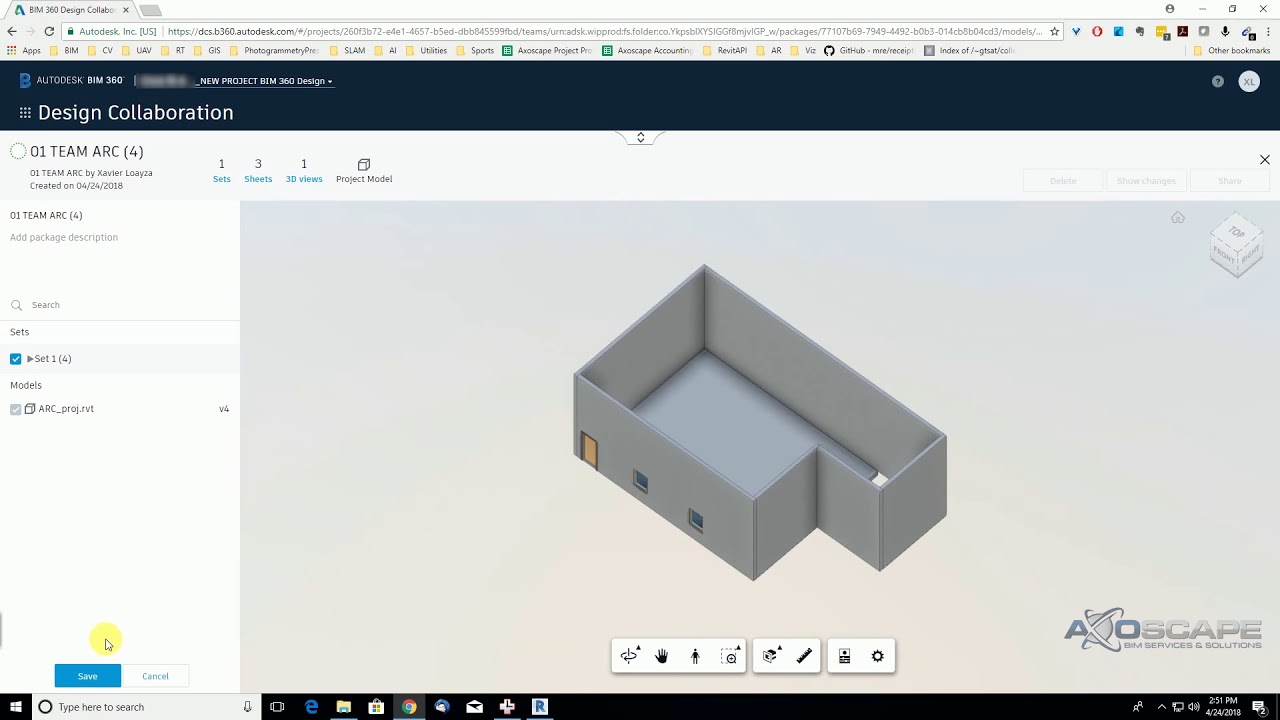The image size is (1280, 720).
Task: Click the Save button
Action: (x=88, y=676)
